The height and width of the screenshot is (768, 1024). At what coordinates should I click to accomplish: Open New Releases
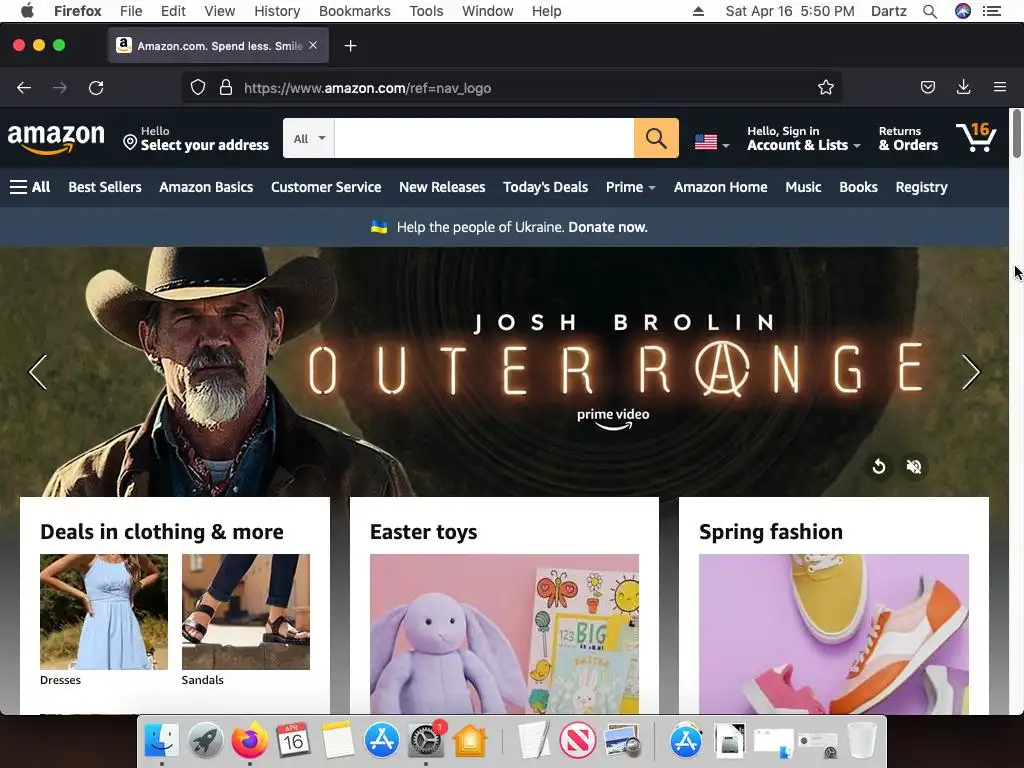tap(442, 187)
